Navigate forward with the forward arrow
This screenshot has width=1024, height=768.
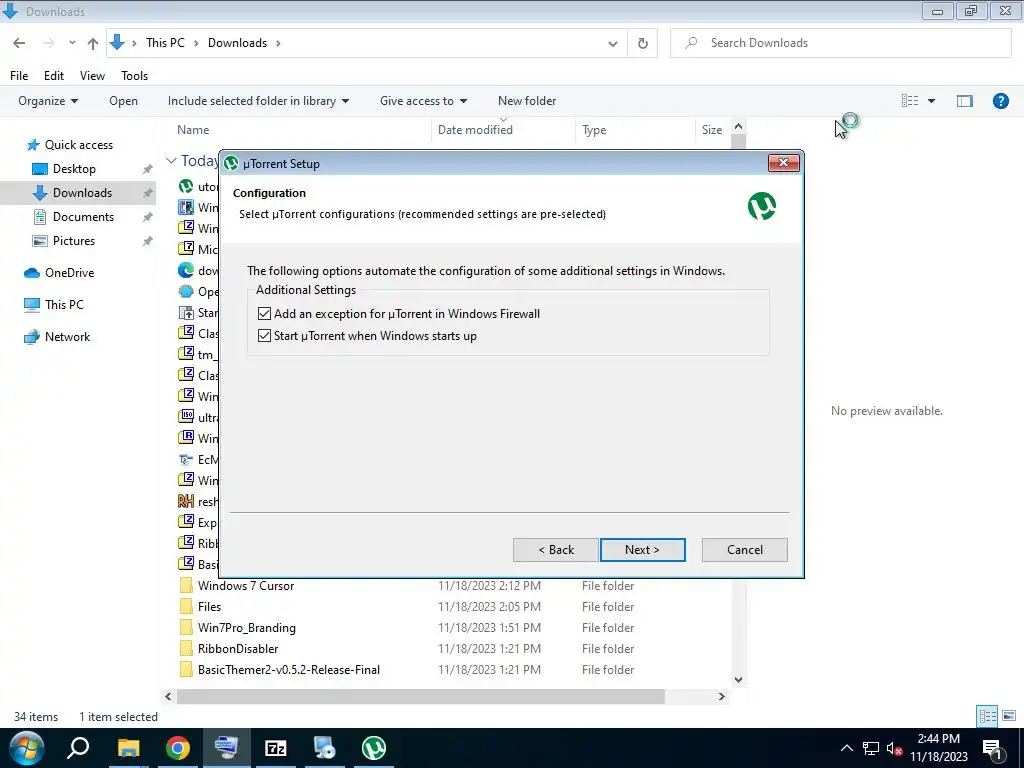click(x=48, y=43)
